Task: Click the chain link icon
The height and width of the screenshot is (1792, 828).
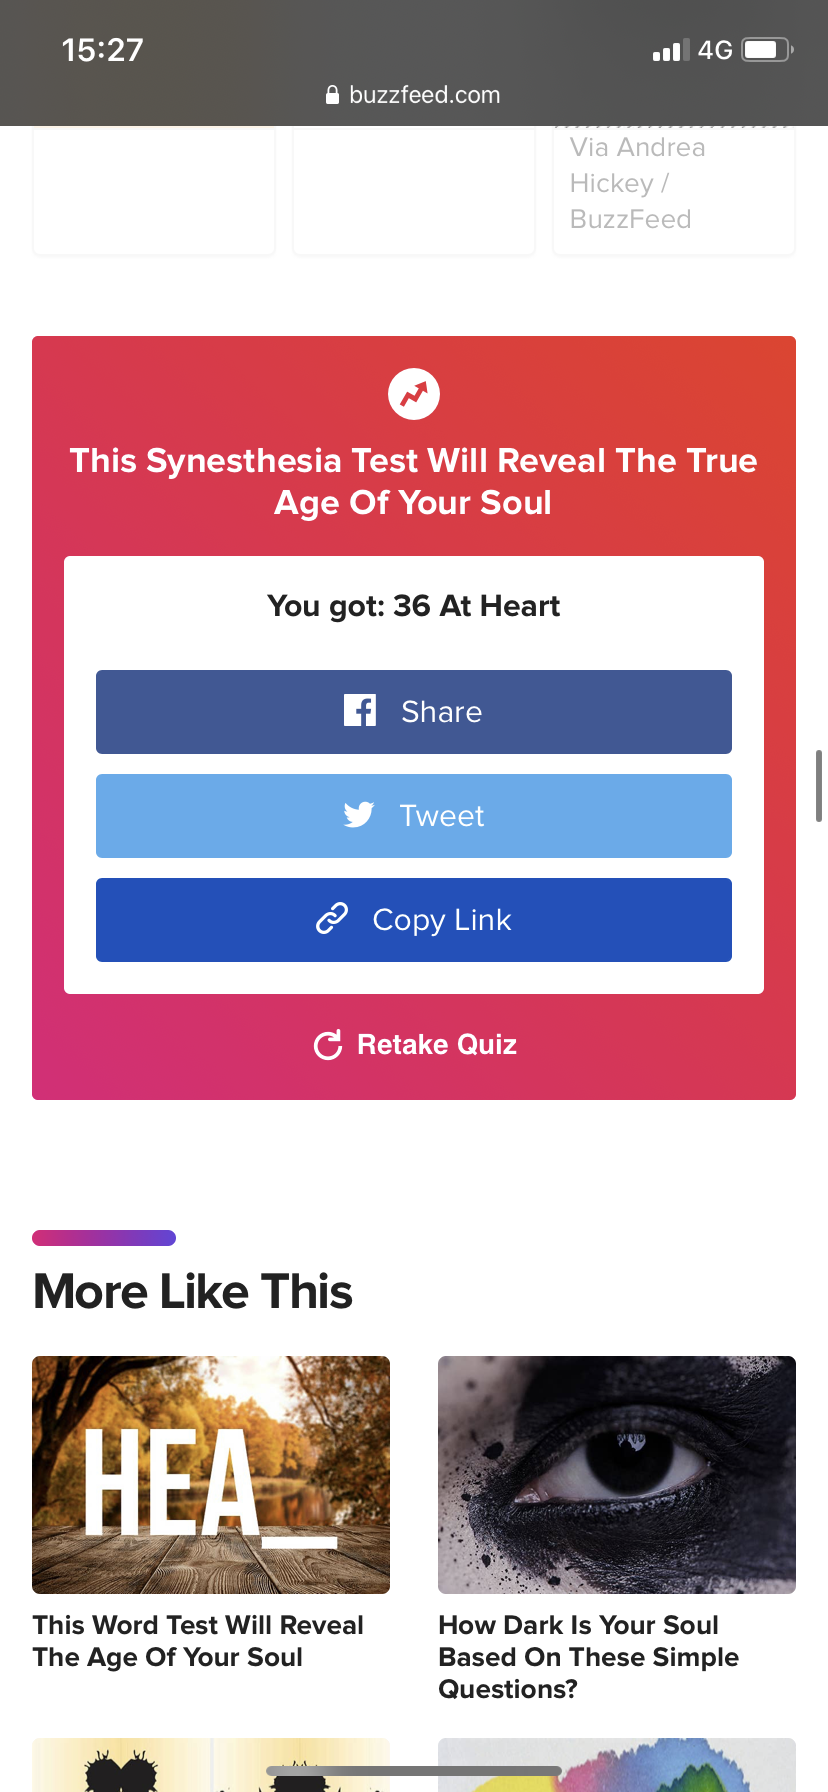Action: pos(332,918)
